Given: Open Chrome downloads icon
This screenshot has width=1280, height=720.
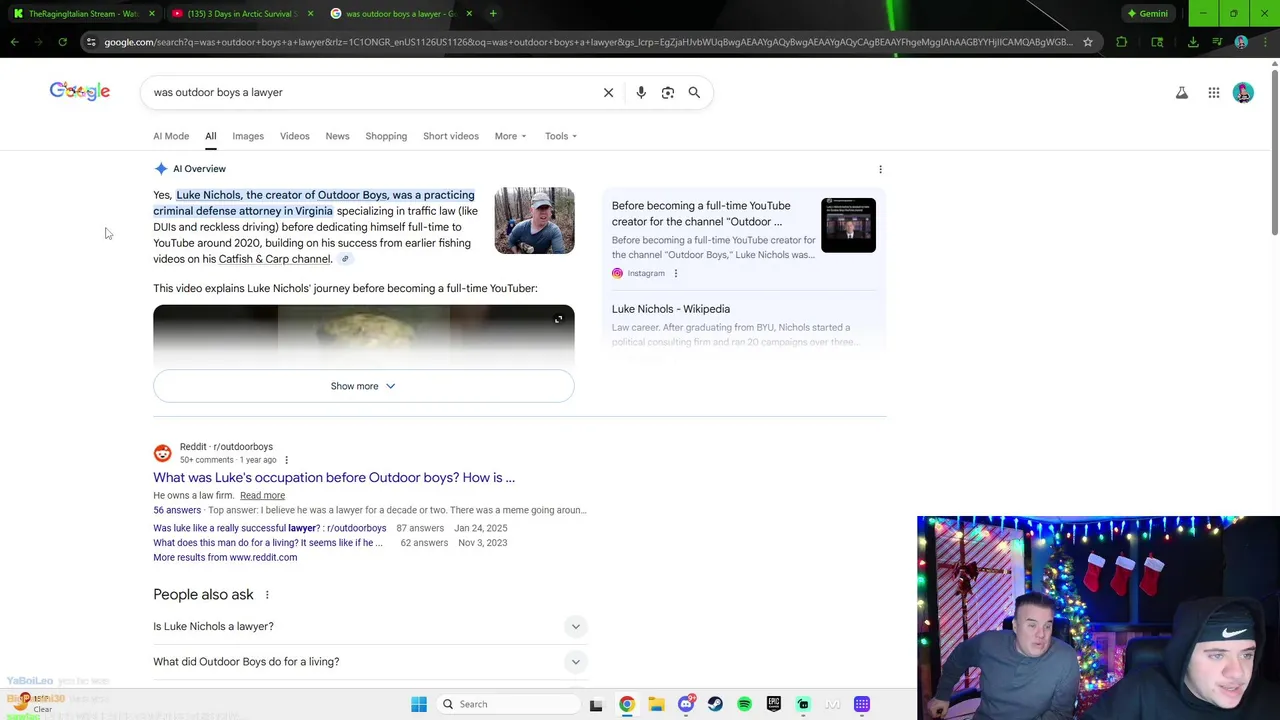Looking at the screenshot, I should pyautogui.click(x=1193, y=42).
